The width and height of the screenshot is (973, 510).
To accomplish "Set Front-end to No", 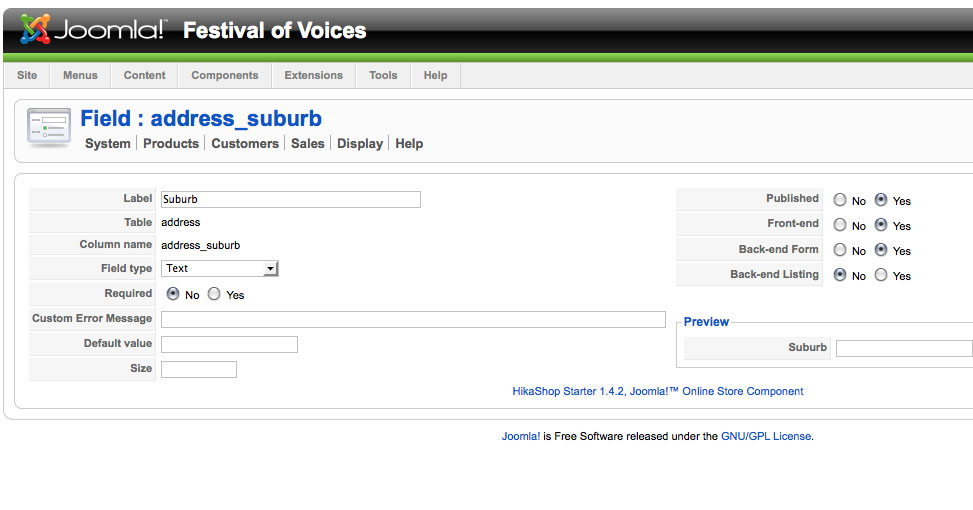I will coord(840,225).
